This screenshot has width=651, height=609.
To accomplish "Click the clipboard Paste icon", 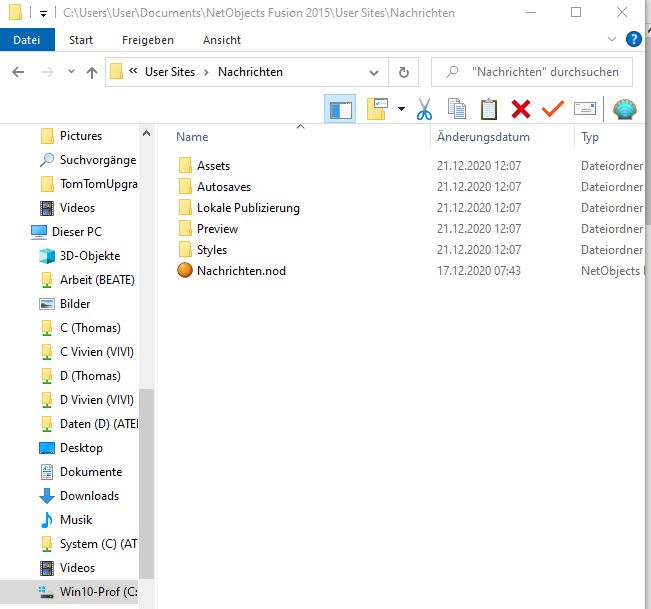I will pyautogui.click(x=488, y=109).
